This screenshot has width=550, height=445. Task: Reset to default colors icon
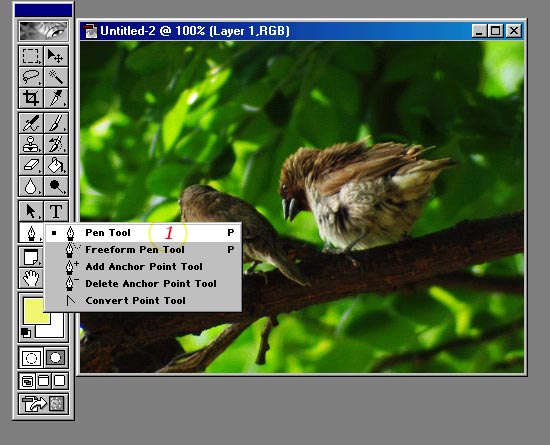[26, 332]
